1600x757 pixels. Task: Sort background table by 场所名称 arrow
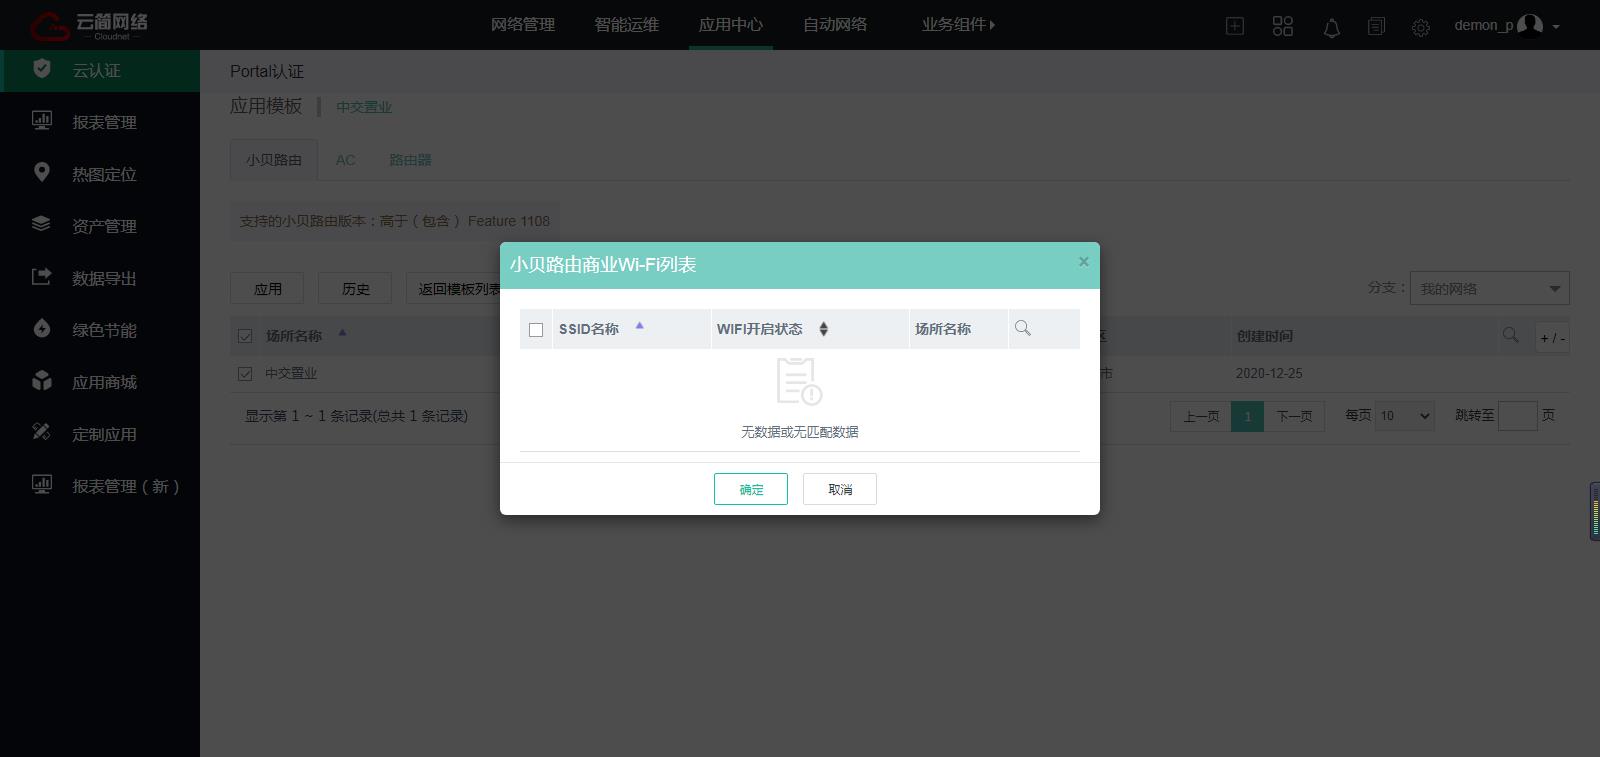click(x=342, y=333)
